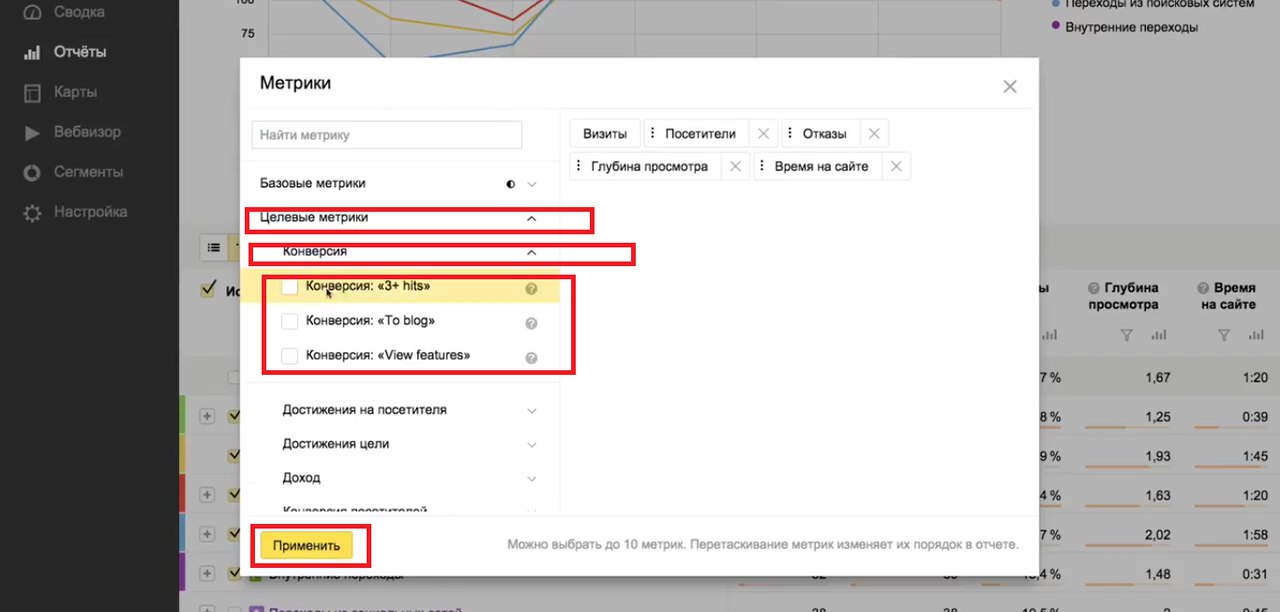Open Настройка settings in the sidebar
The width and height of the screenshot is (1280, 612).
[90, 212]
